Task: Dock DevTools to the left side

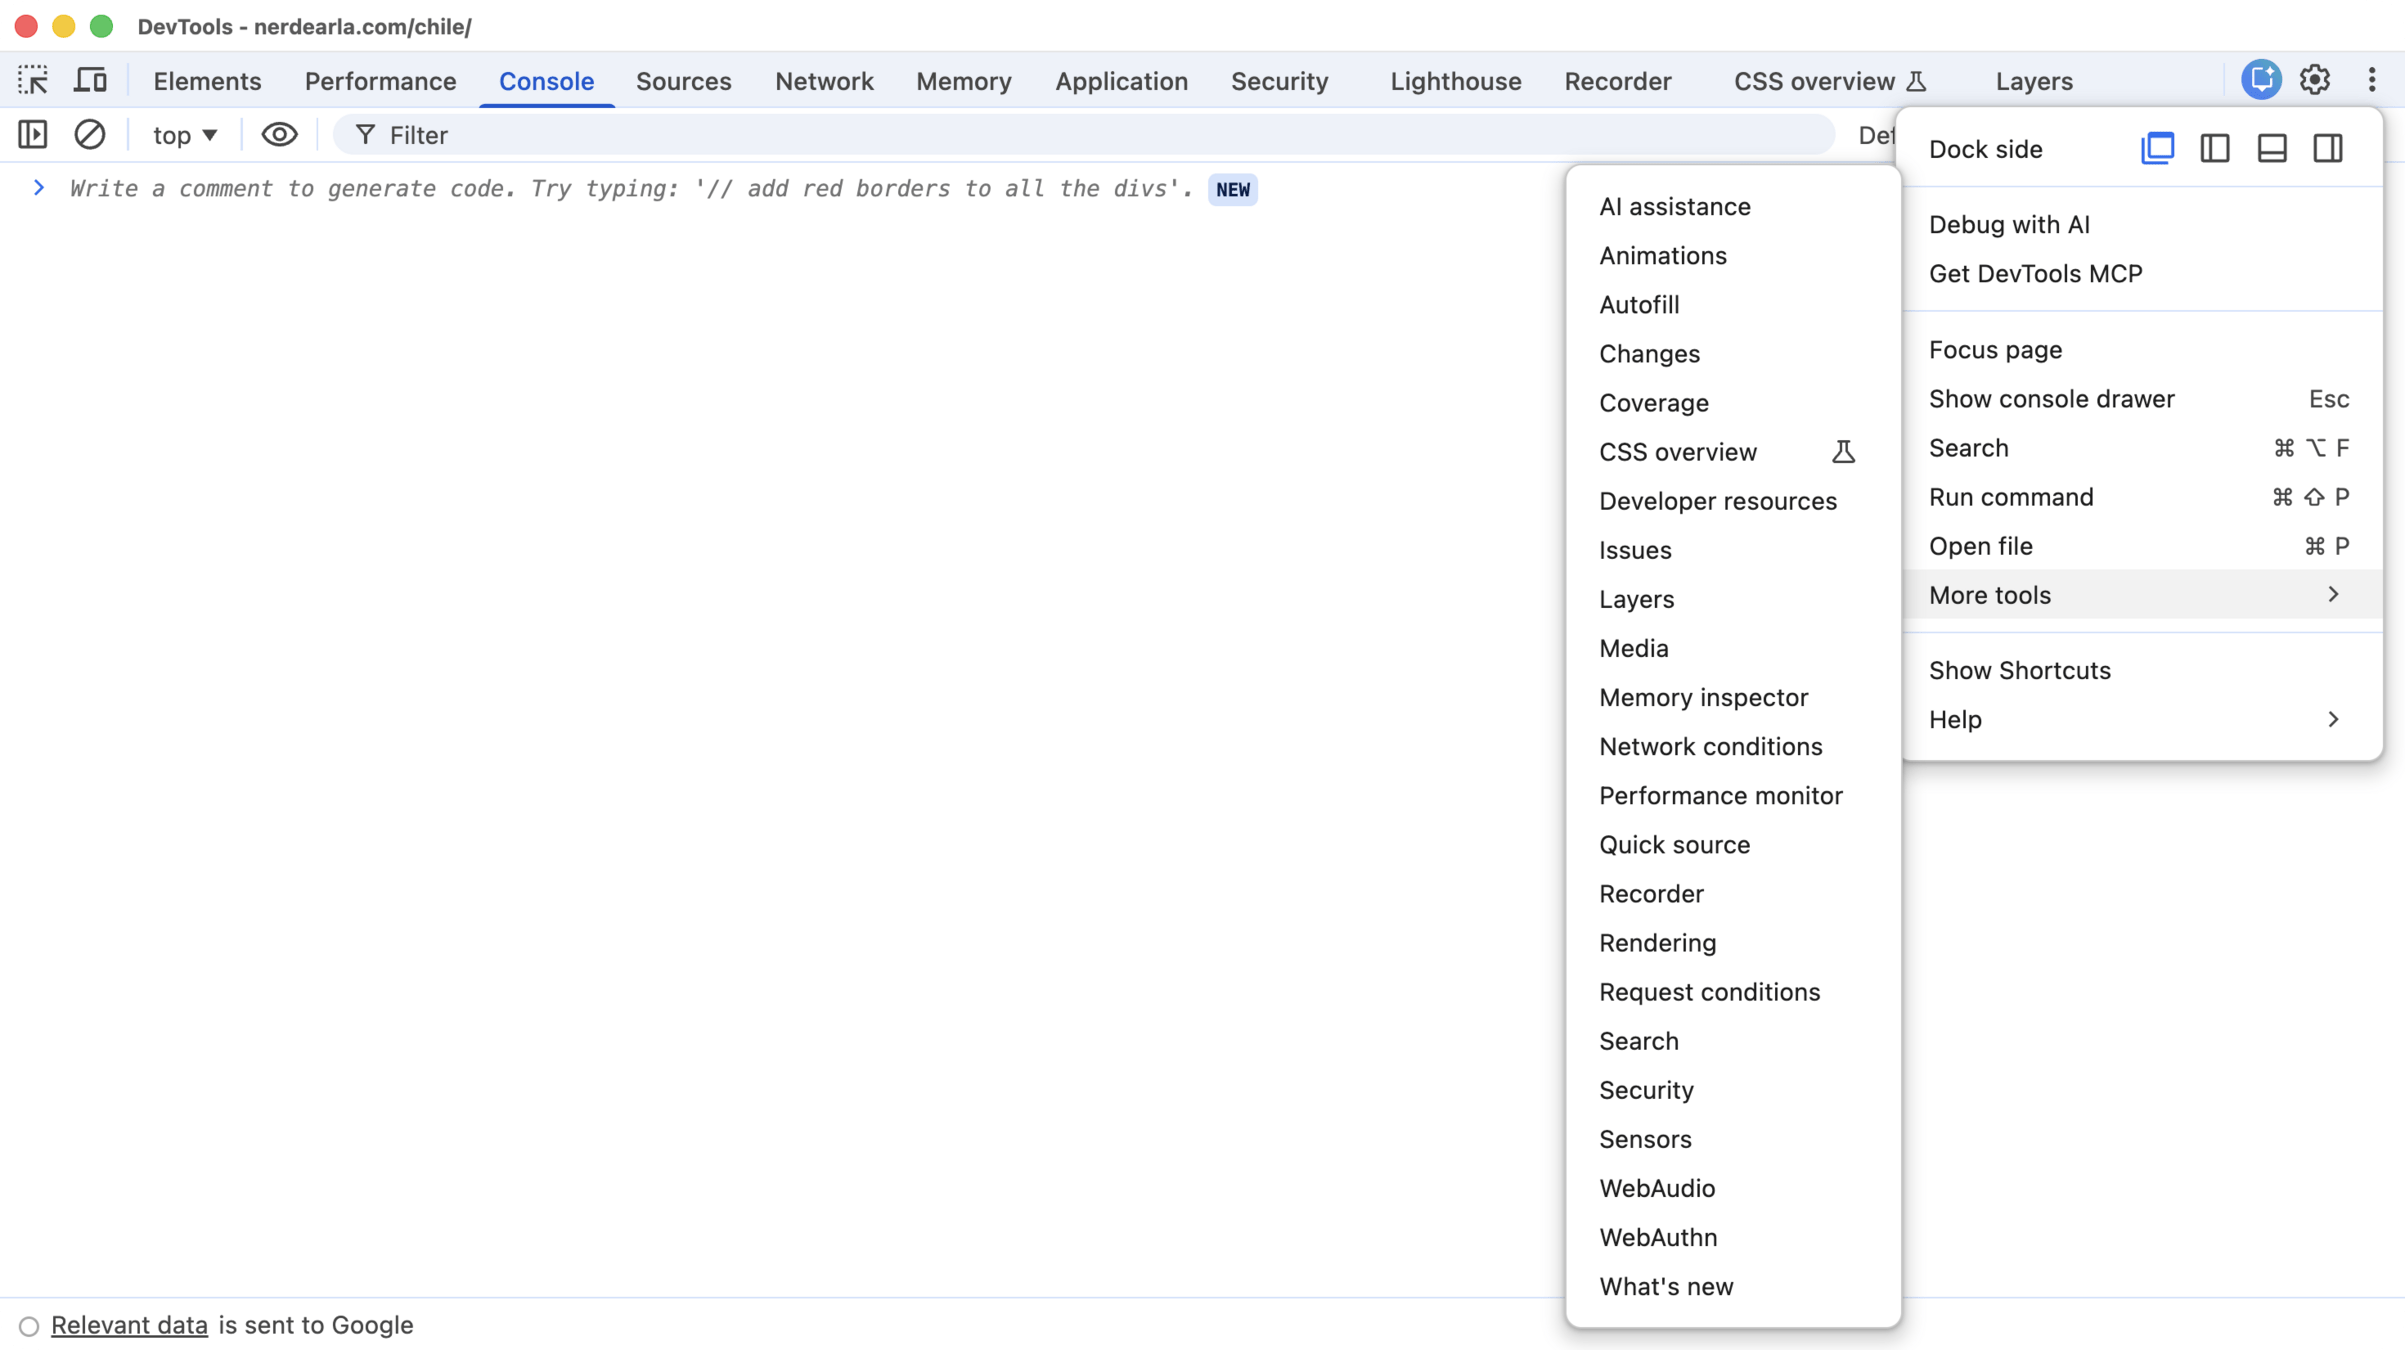Action: 2215,149
